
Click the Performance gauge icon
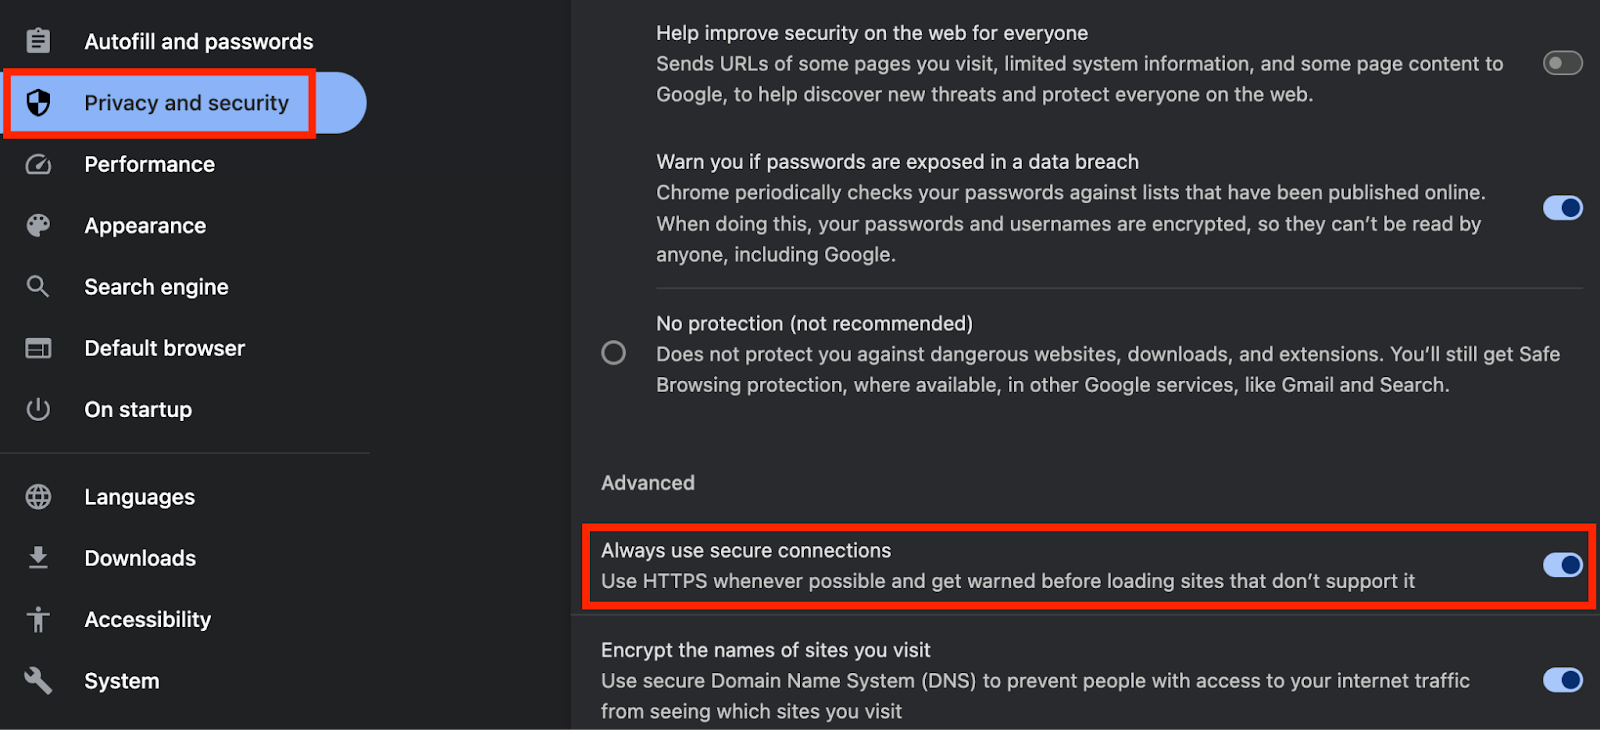[38, 164]
